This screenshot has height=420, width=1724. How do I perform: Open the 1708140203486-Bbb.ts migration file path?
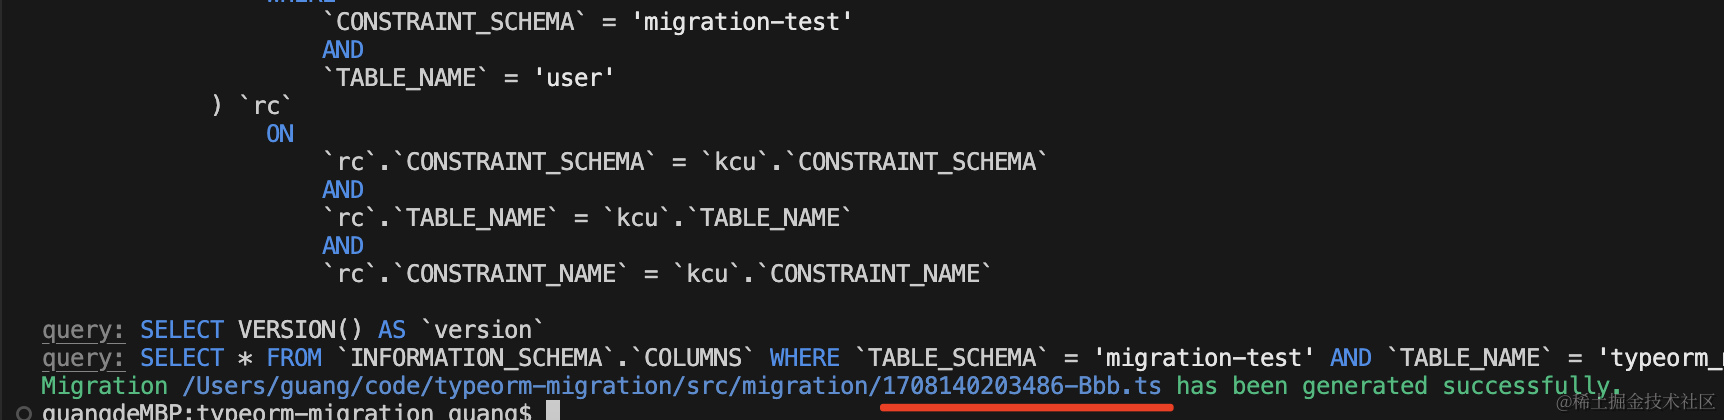[x=672, y=386]
